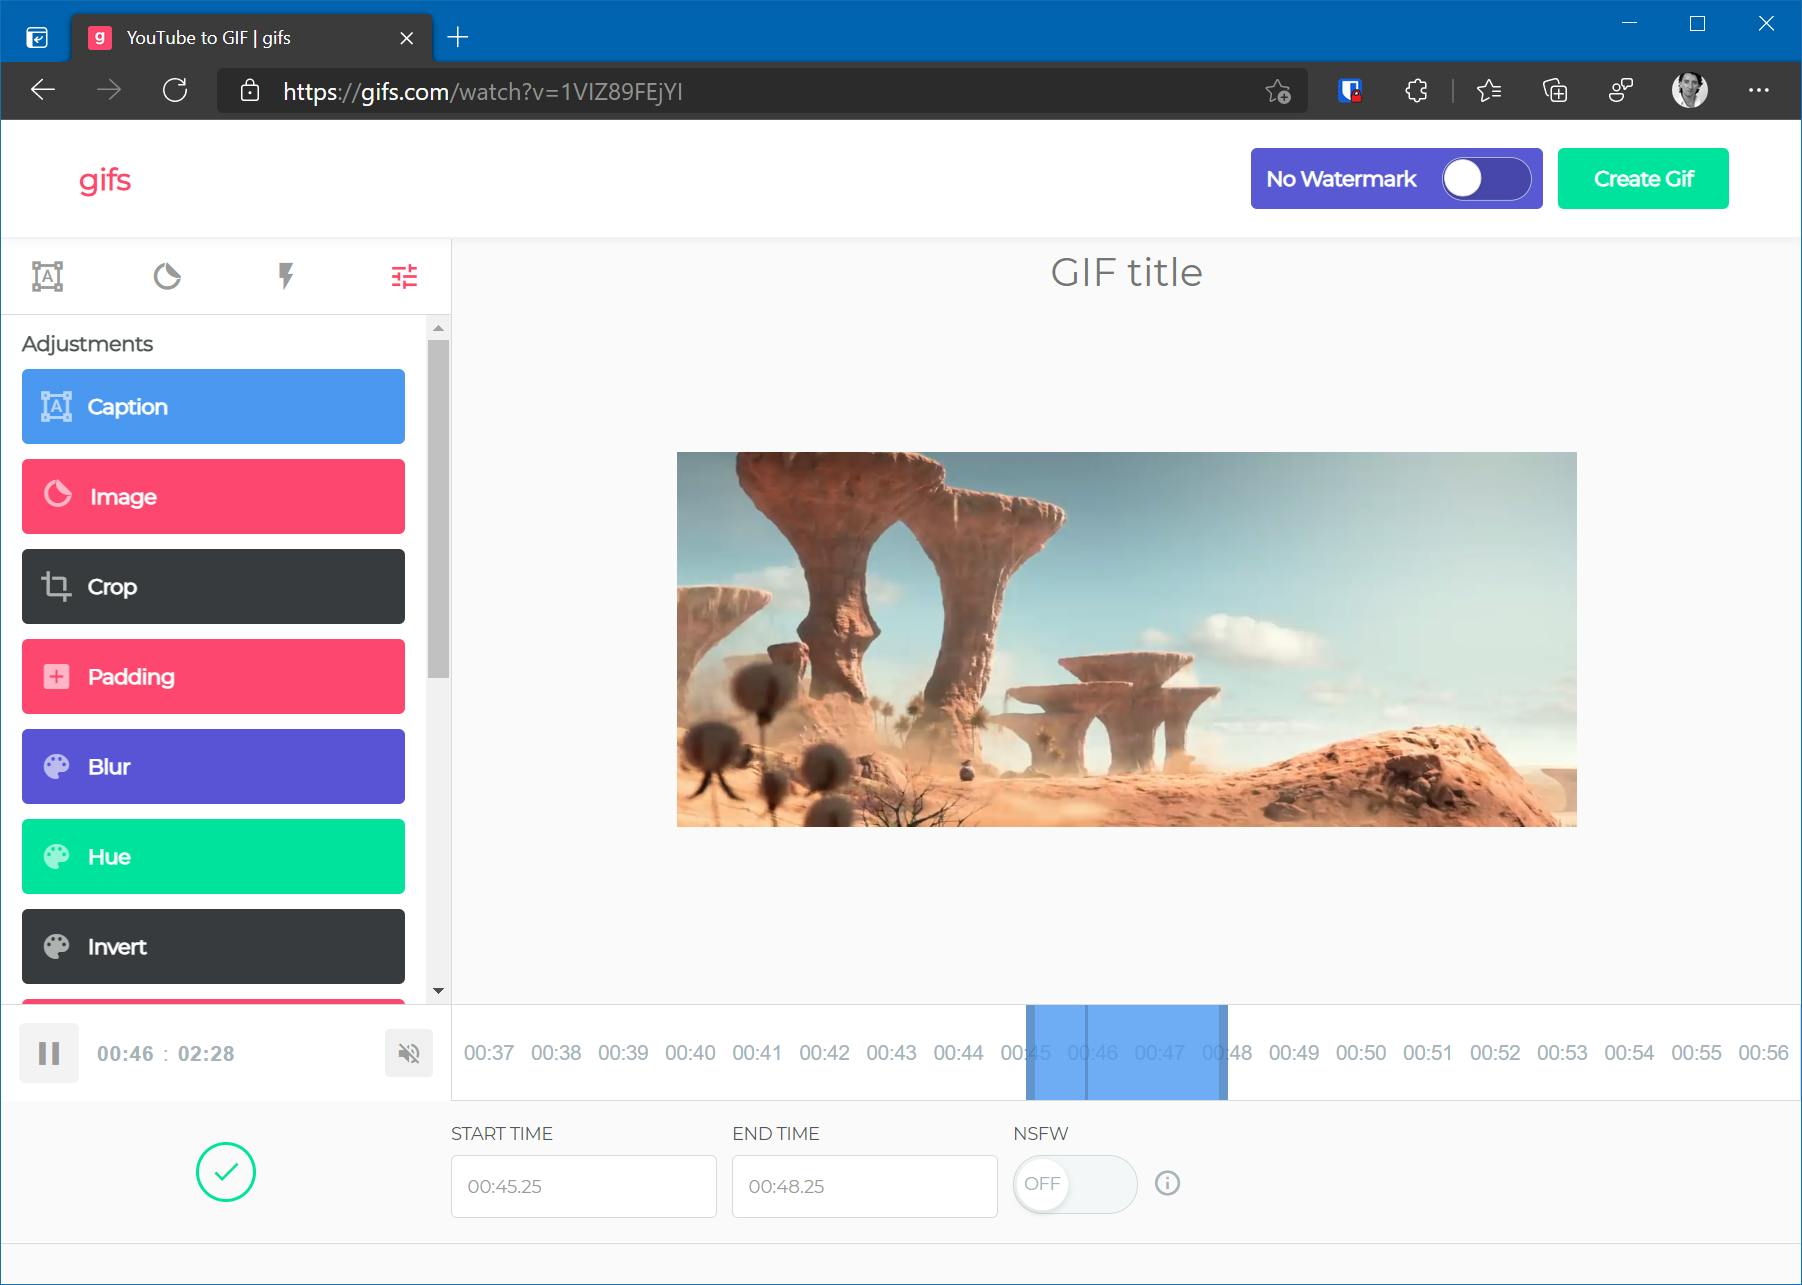The height and width of the screenshot is (1285, 1802).
Task: Apply the Invert adjustment
Action: point(213,946)
